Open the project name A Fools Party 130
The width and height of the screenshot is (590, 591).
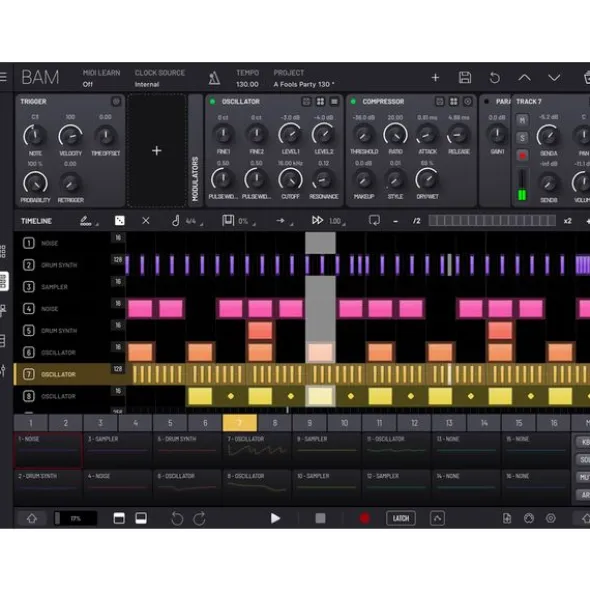click(303, 84)
